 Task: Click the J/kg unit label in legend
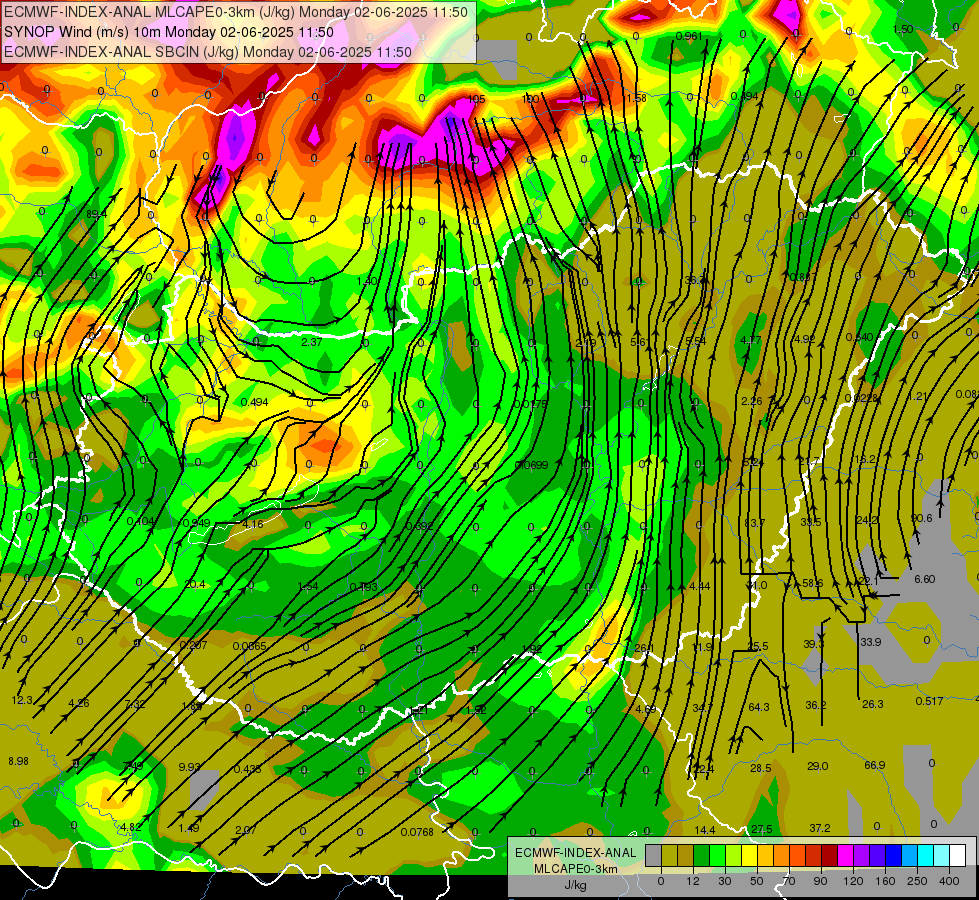pyautogui.click(x=576, y=885)
